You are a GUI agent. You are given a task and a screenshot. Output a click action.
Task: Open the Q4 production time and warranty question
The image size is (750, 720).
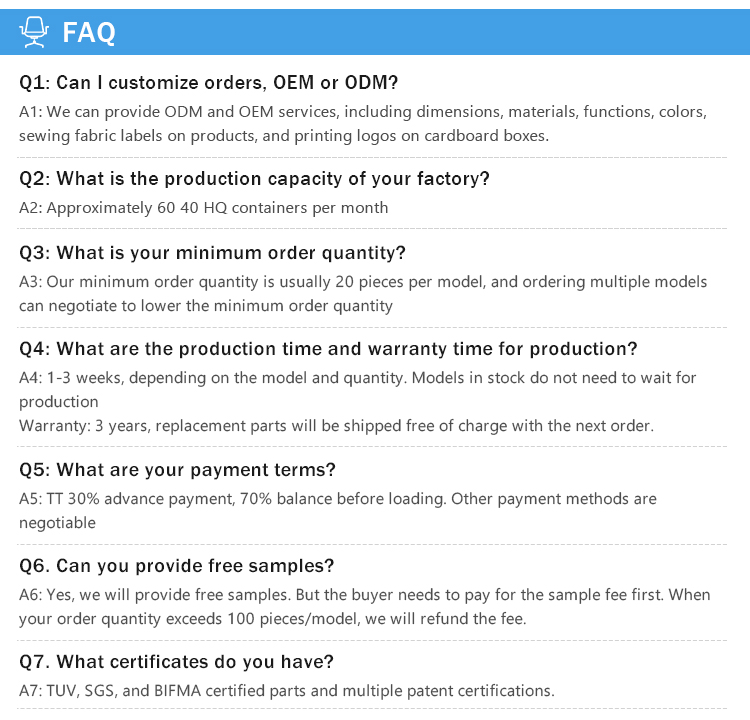click(x=328, y=349)
